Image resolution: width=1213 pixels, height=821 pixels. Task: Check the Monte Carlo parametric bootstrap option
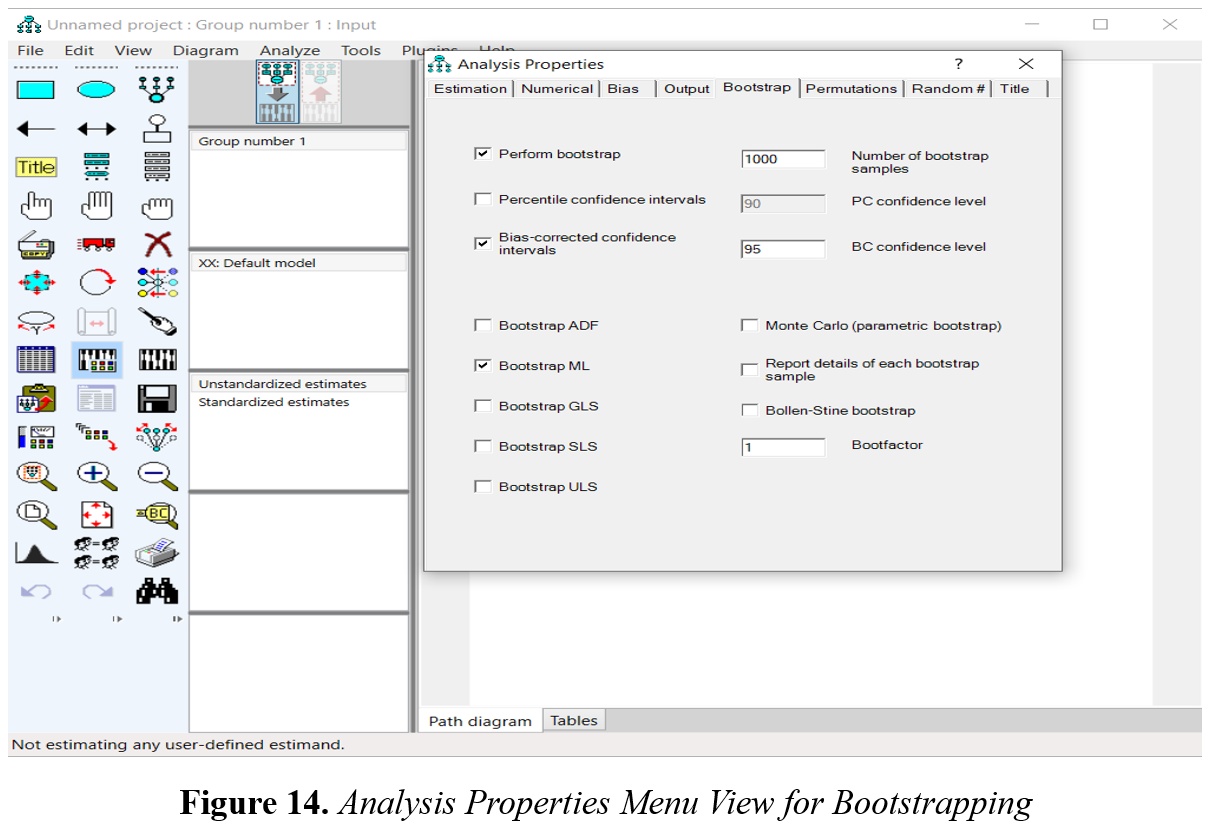[x=749, y=325]
